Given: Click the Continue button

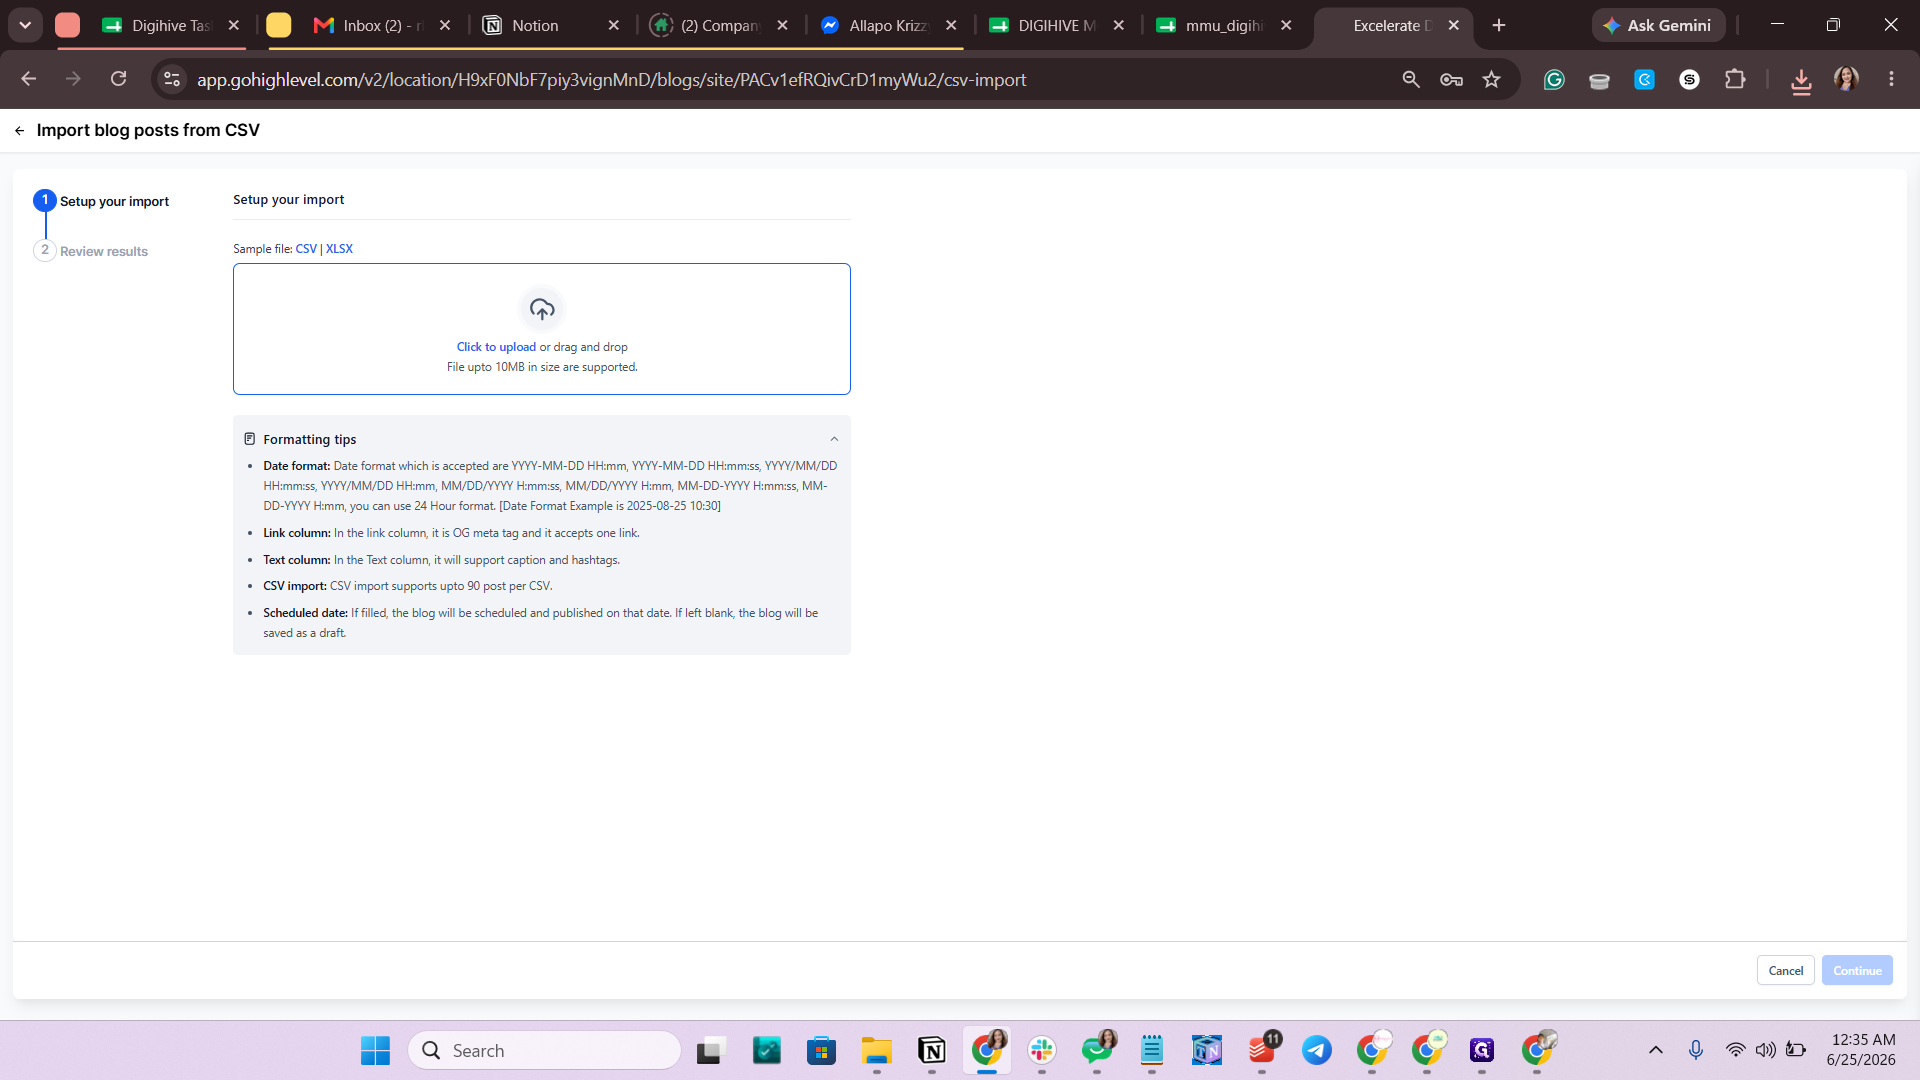Looking at the screenshot, I should click(1857, 970).
